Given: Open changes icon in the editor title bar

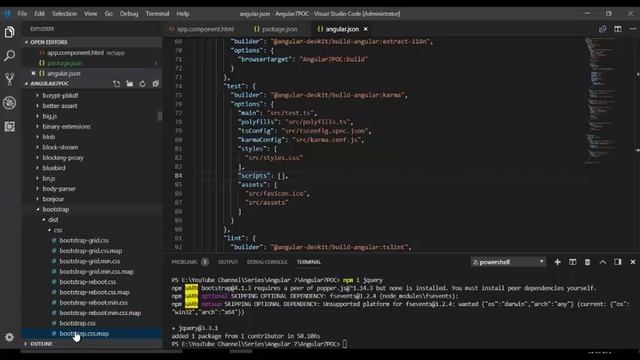Looking at the screenshot, I should (x=602, y=29).
